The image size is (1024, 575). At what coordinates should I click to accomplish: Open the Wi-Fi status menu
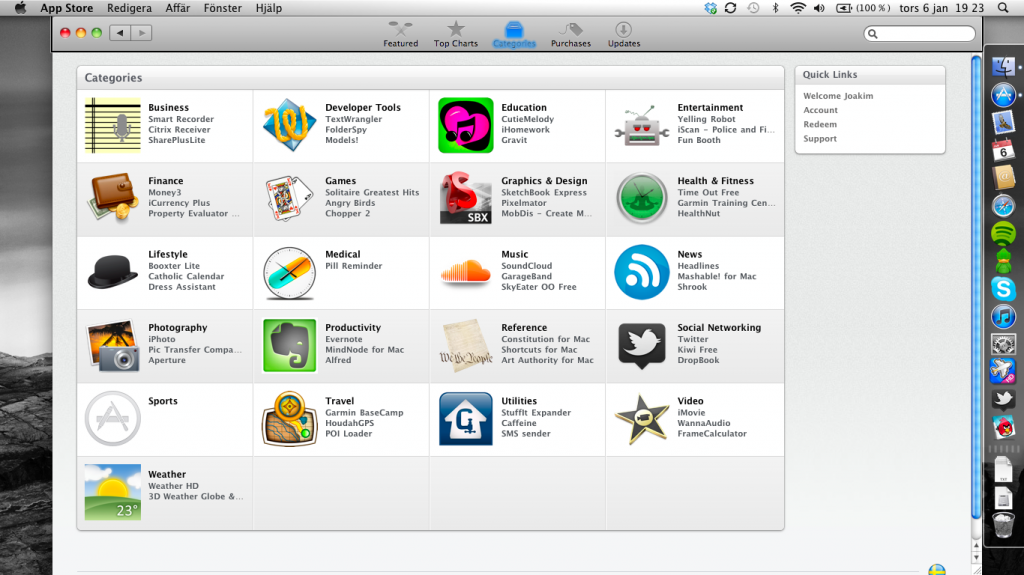(797, 8)
